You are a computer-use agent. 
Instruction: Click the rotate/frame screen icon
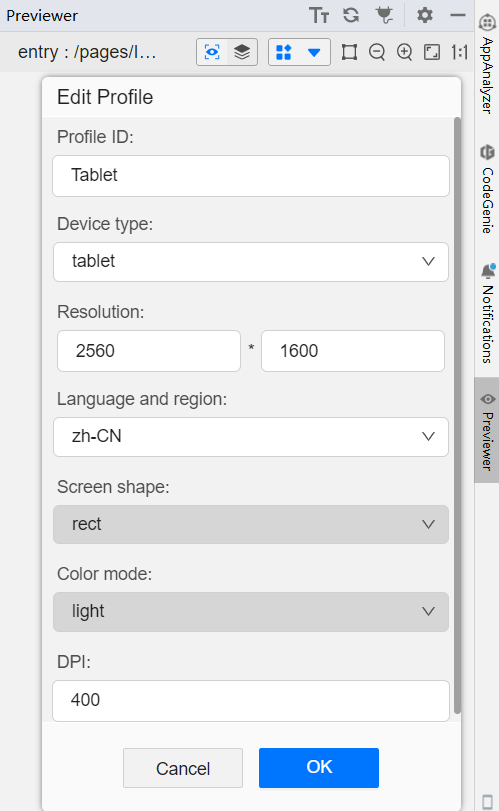point(350,52)
